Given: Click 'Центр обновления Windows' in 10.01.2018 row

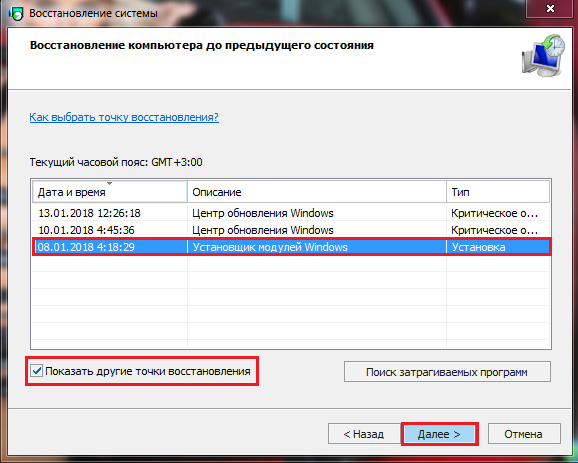Looking at the screenshot, I should 263,230.
